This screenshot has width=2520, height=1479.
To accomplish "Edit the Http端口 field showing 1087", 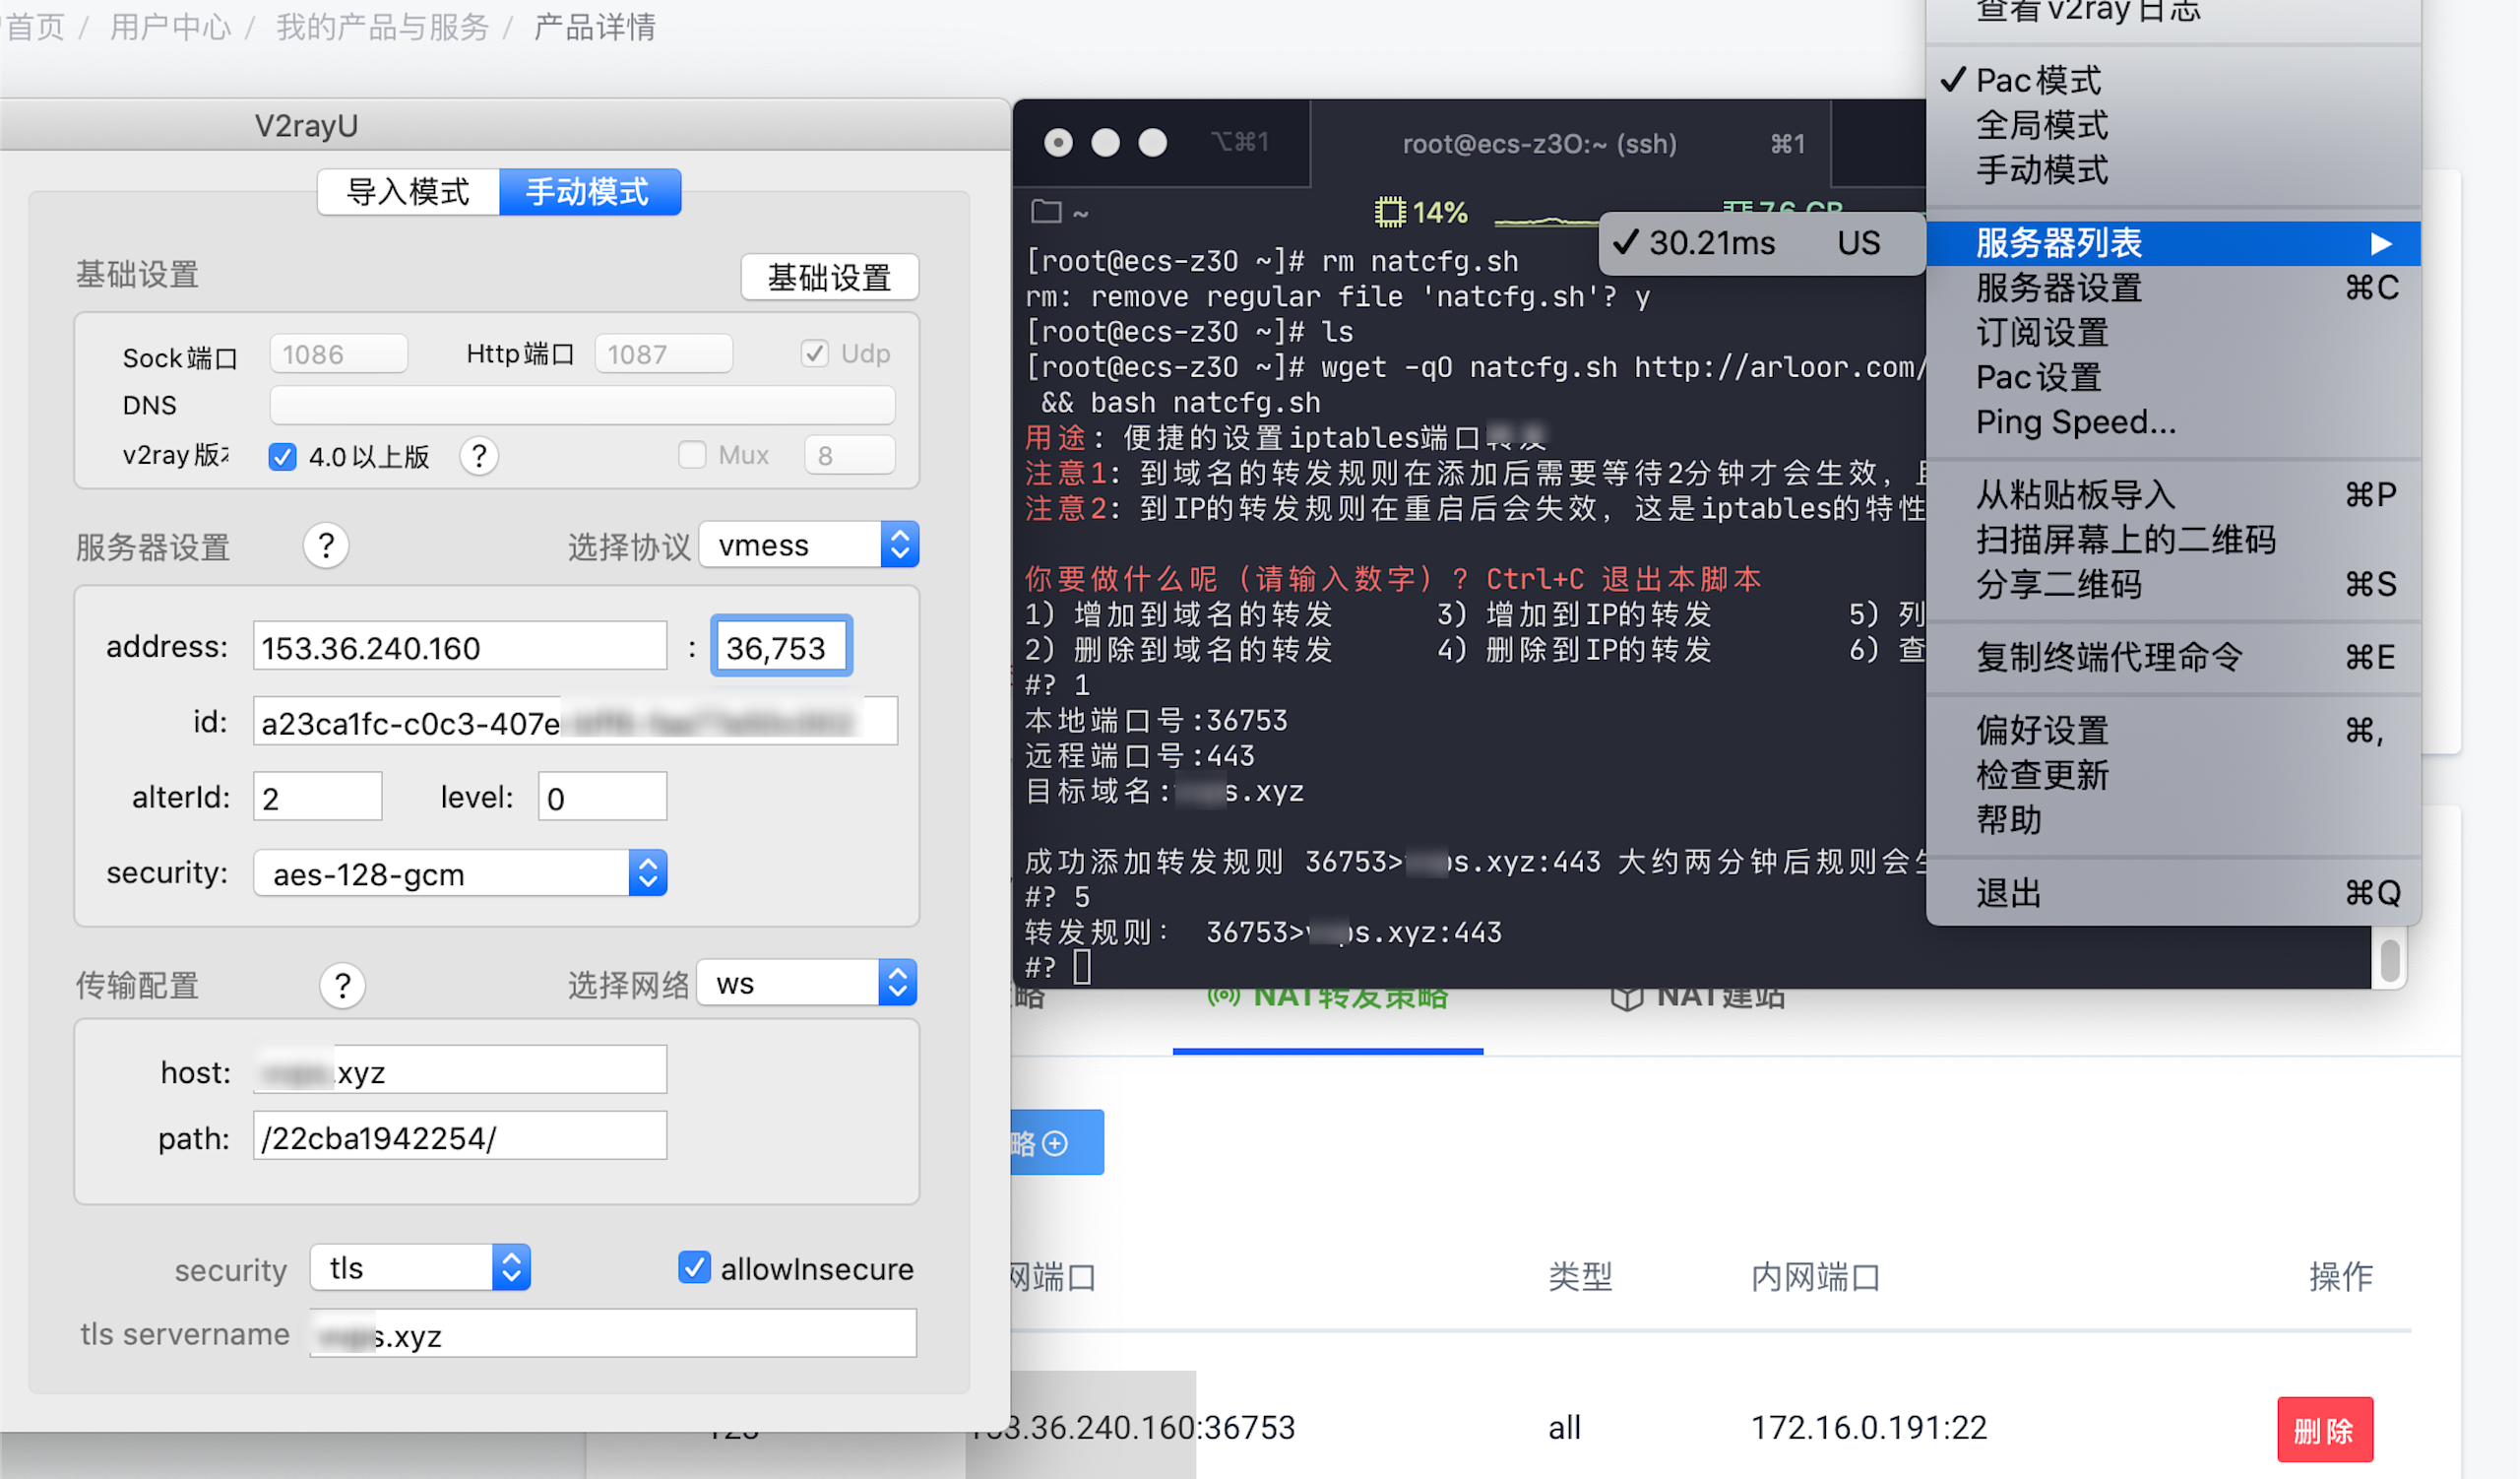I will (663, 354).
